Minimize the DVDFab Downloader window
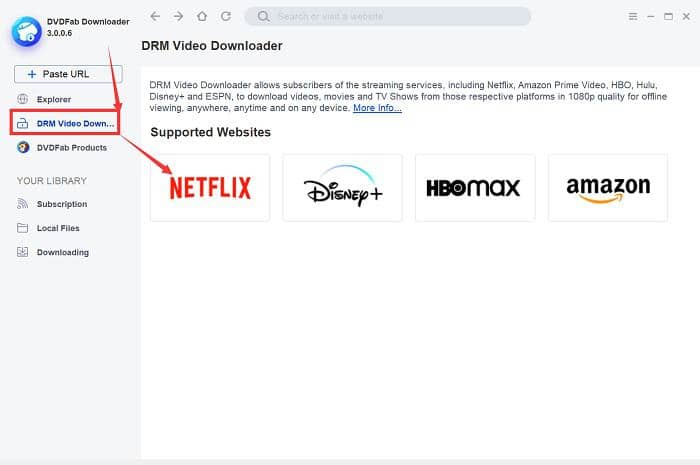 [x=651, y=17]
